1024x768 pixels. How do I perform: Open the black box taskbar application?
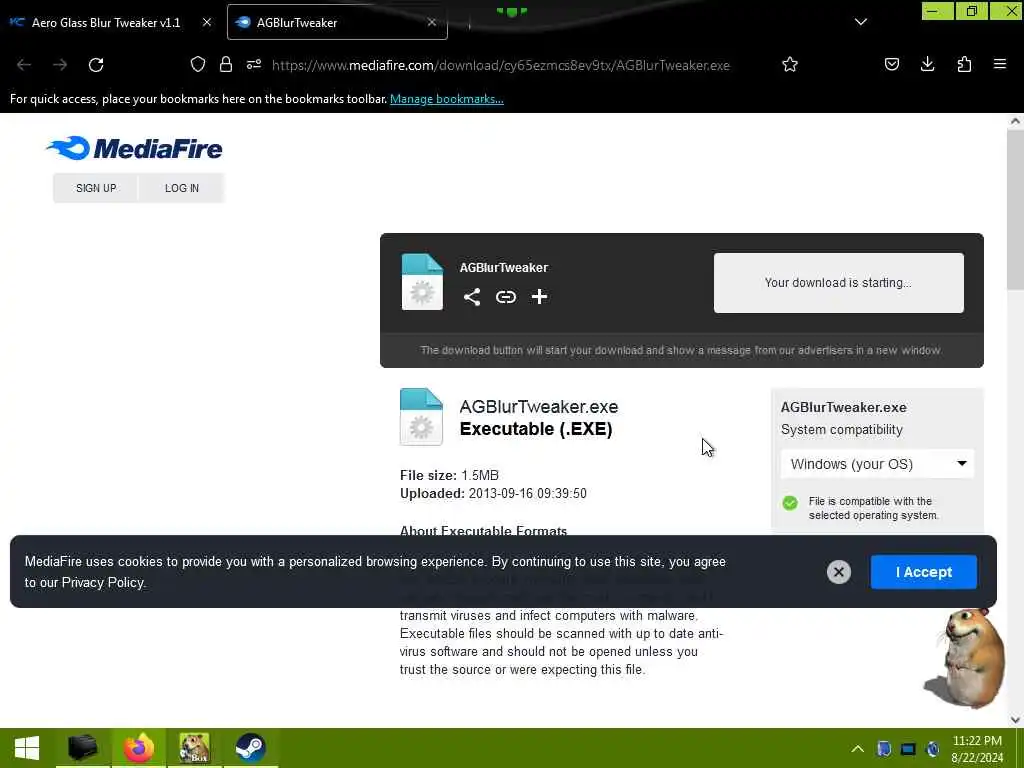point(83,748)
